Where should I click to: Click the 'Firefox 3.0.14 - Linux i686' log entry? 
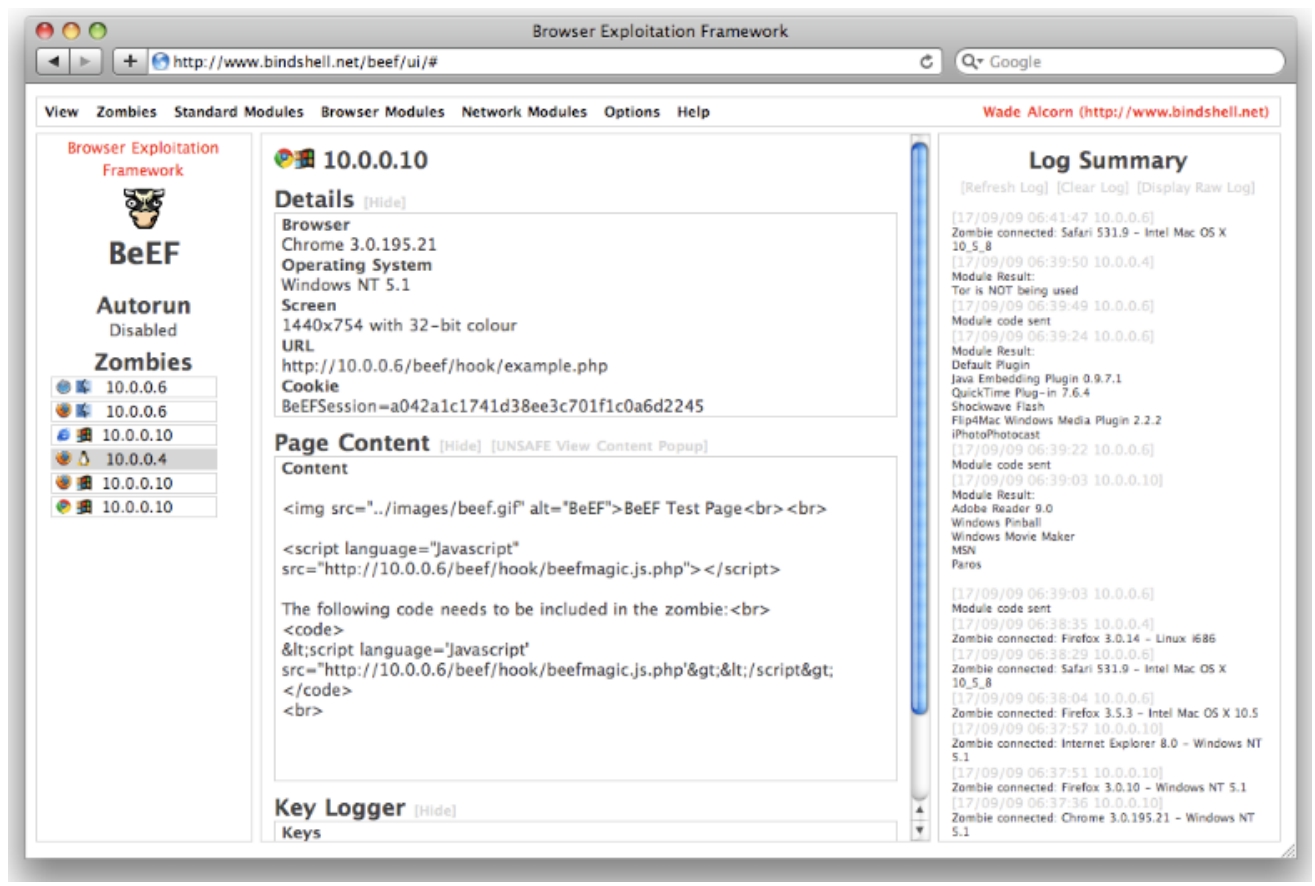click(1084, 638)
